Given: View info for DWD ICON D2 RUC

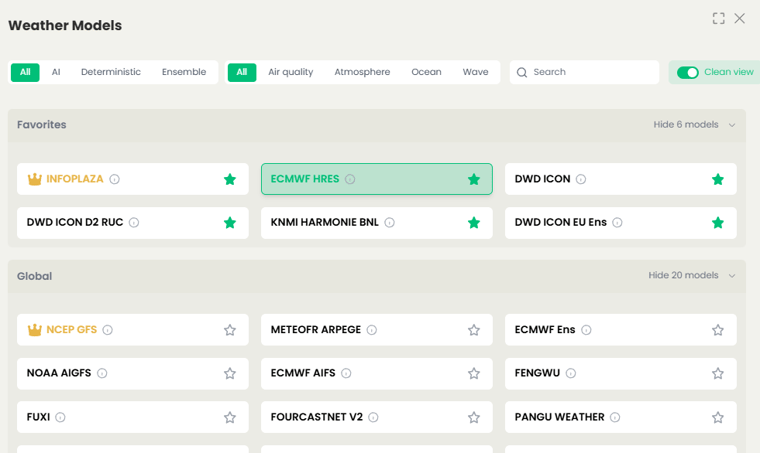Looking at the screenshot, I should (134, 222).
